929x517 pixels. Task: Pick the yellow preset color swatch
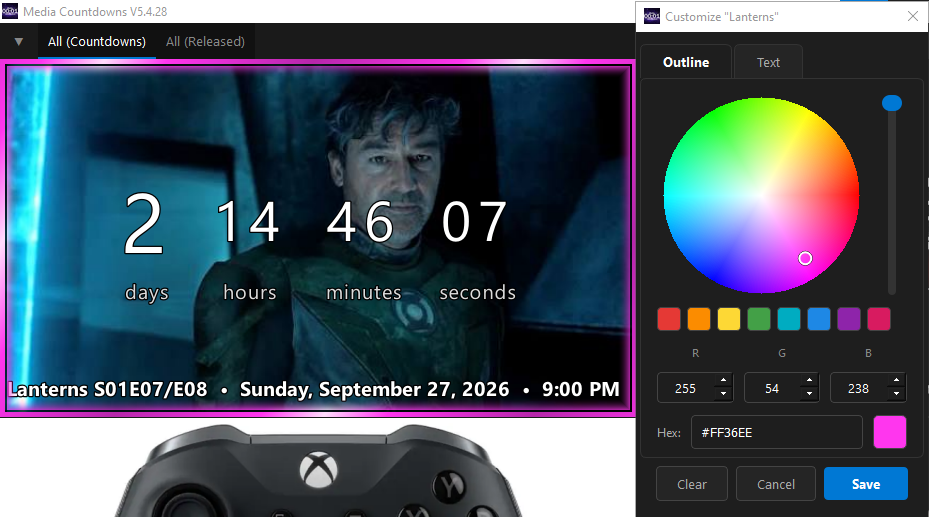point(729,319)
